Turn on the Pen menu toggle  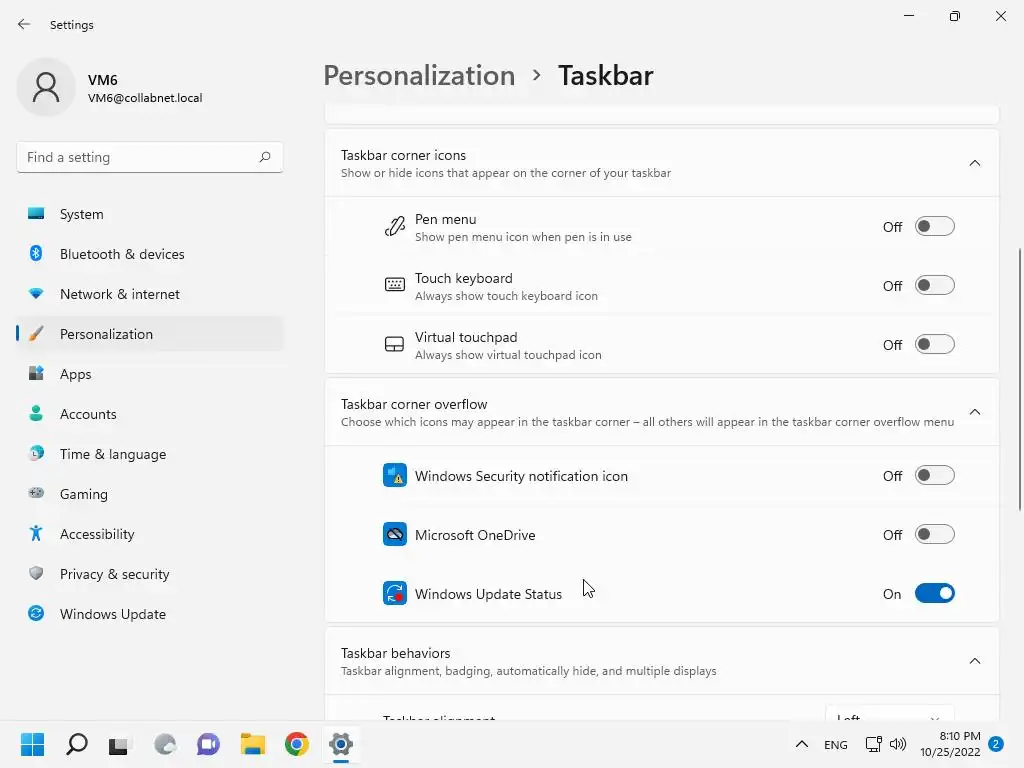[x=935, y=227]
